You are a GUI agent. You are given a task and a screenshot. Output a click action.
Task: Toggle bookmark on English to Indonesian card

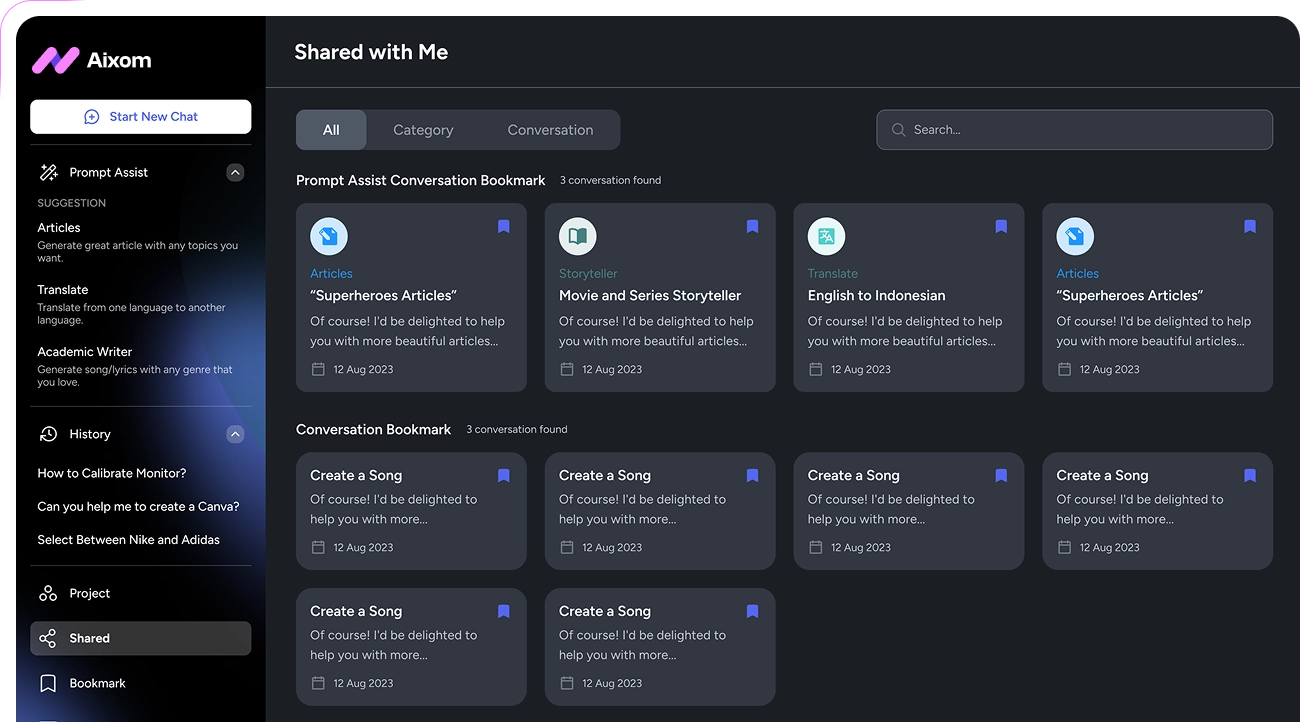tap(1001, 227)
